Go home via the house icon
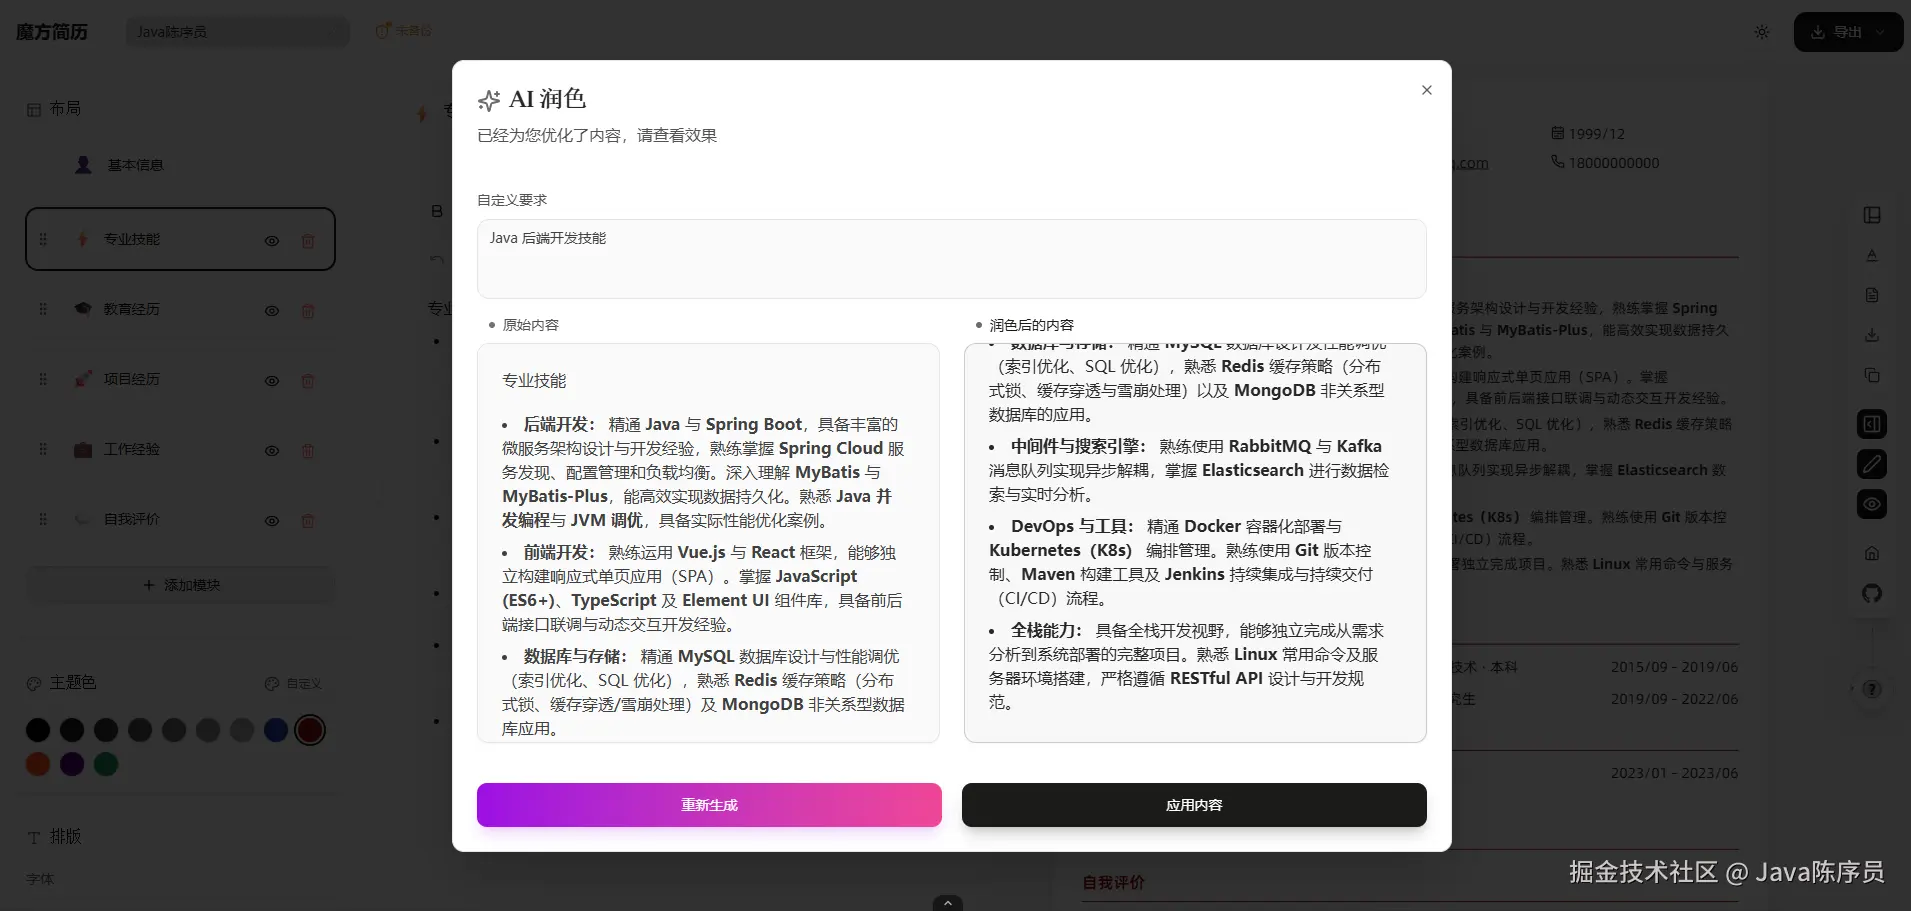Viewport: 1911px width, 911px height. (x=1872, y=553)
